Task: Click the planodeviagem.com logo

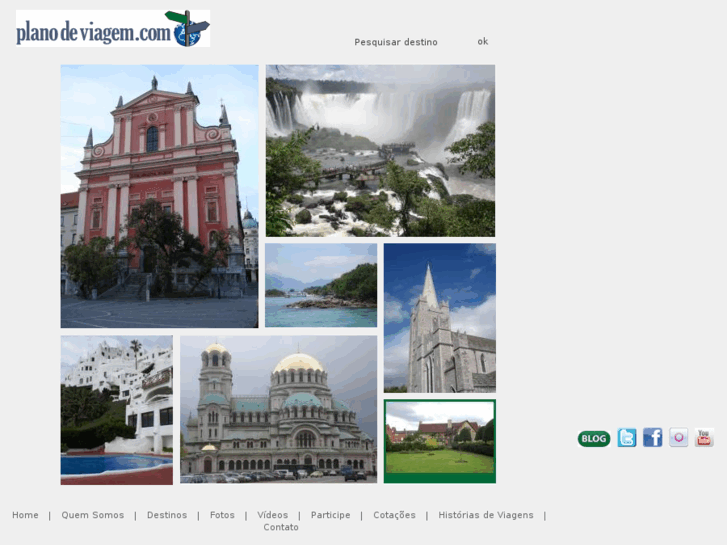Action: click(113, 28)
